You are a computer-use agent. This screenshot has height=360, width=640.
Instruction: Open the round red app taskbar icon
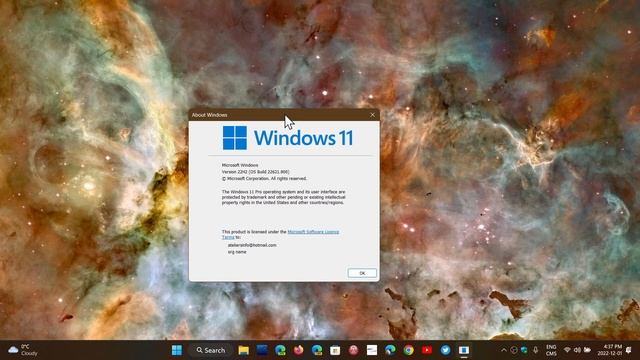(353, 350)
